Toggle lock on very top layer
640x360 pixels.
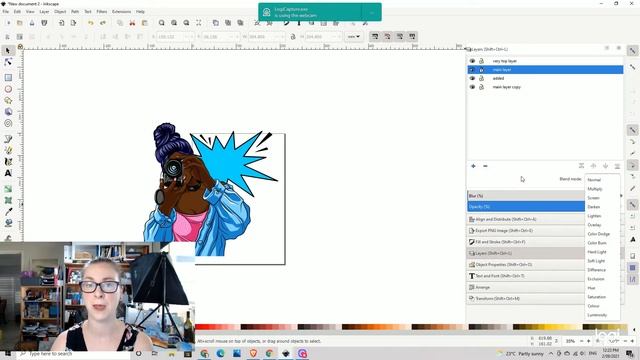click(482, 61)
